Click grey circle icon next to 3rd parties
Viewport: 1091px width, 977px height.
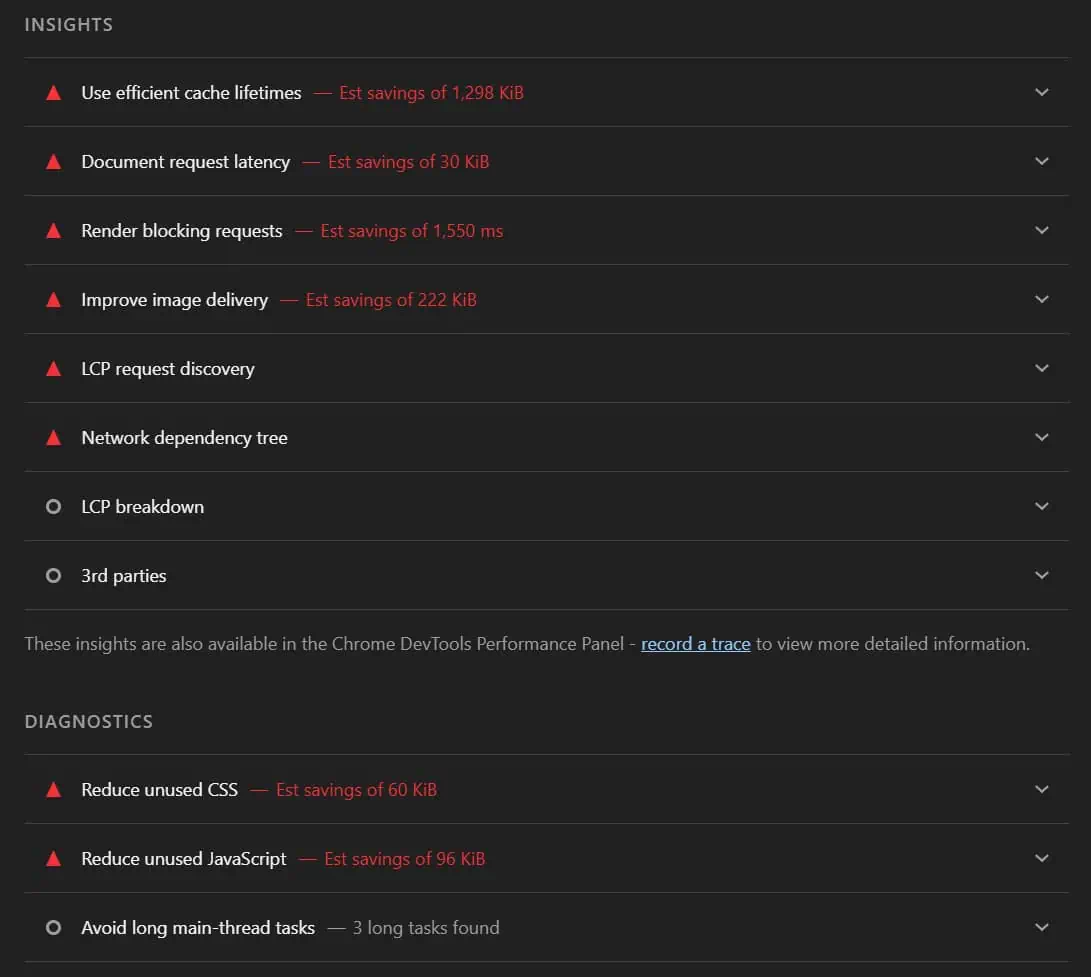(x=54, y=576)
